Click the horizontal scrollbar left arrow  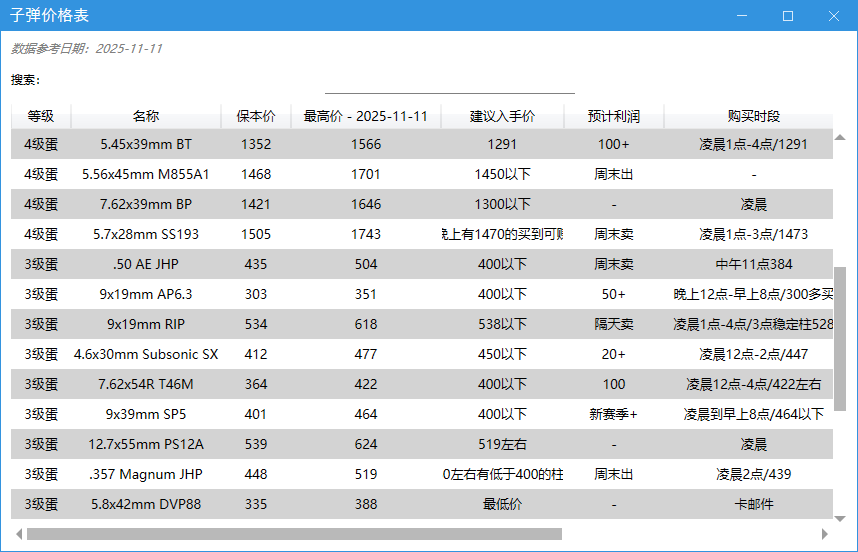[x=18, y=534]
